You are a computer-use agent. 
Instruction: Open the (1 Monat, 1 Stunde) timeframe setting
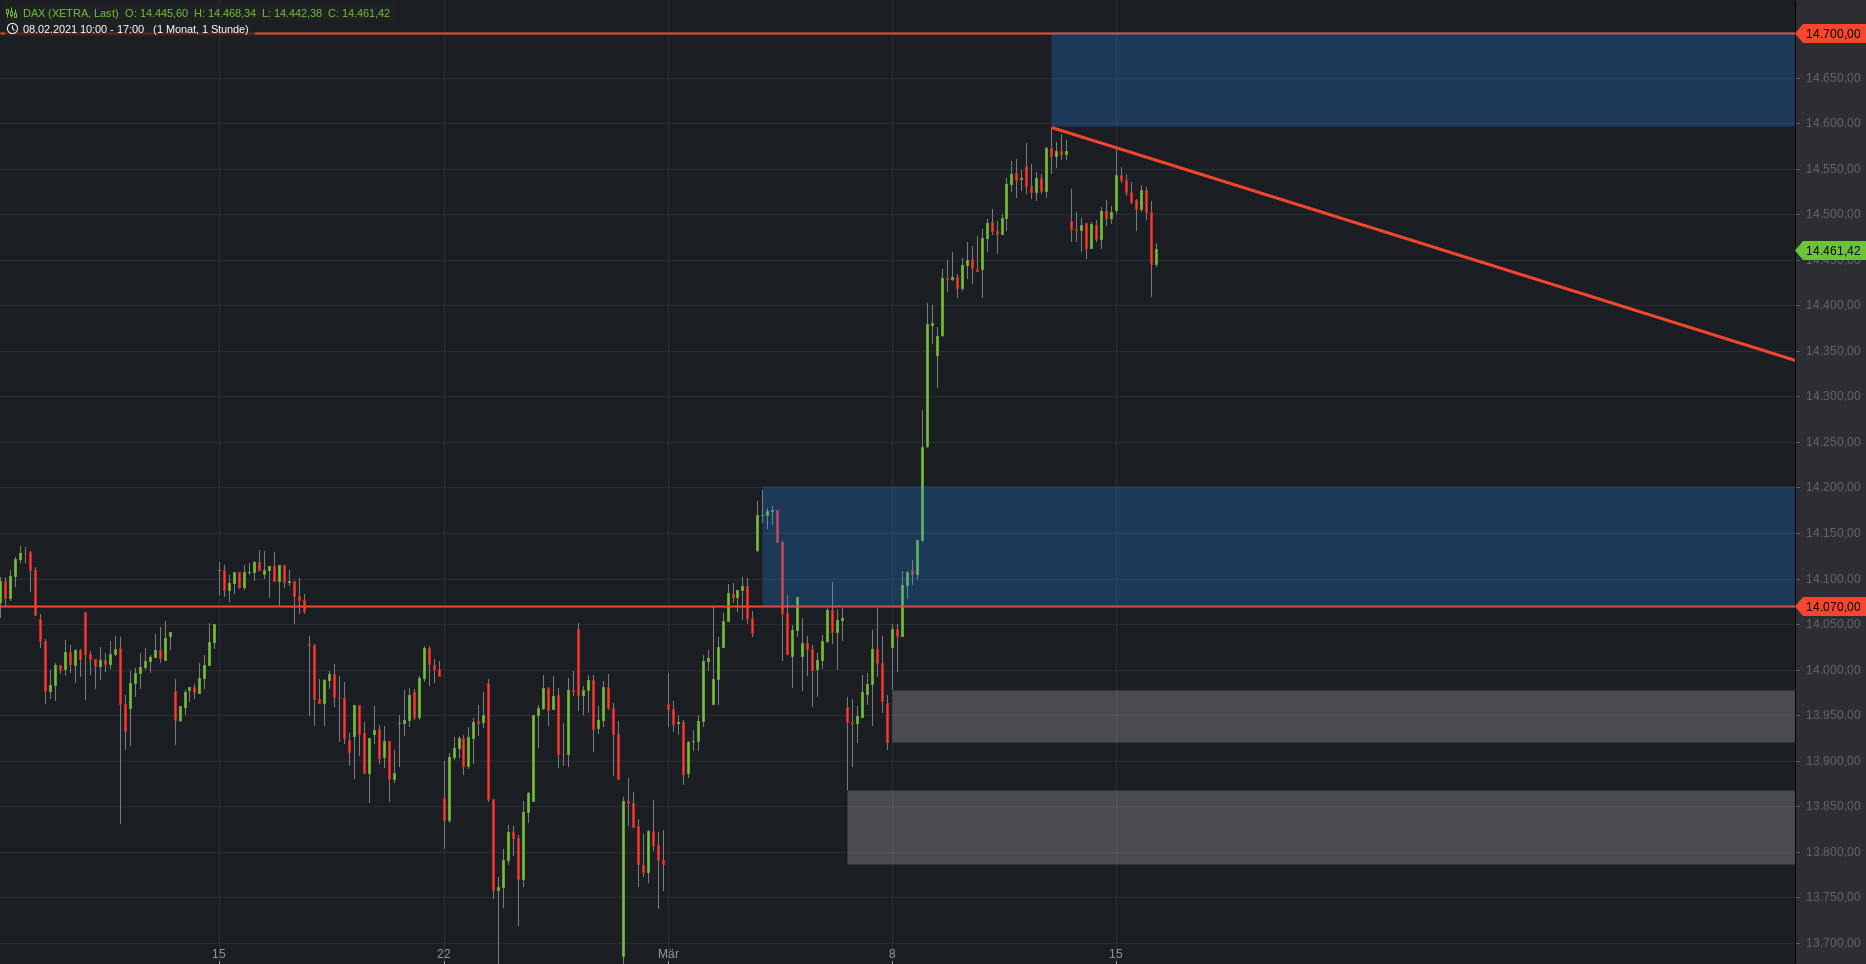coord(200,29)
